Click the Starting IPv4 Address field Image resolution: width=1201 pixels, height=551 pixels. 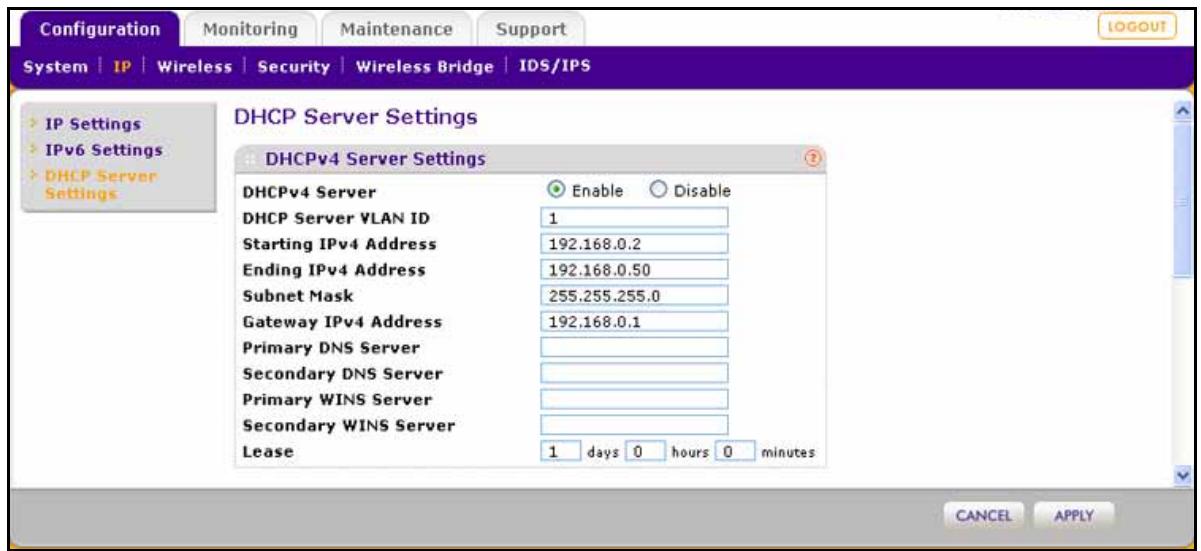(634, 242)
